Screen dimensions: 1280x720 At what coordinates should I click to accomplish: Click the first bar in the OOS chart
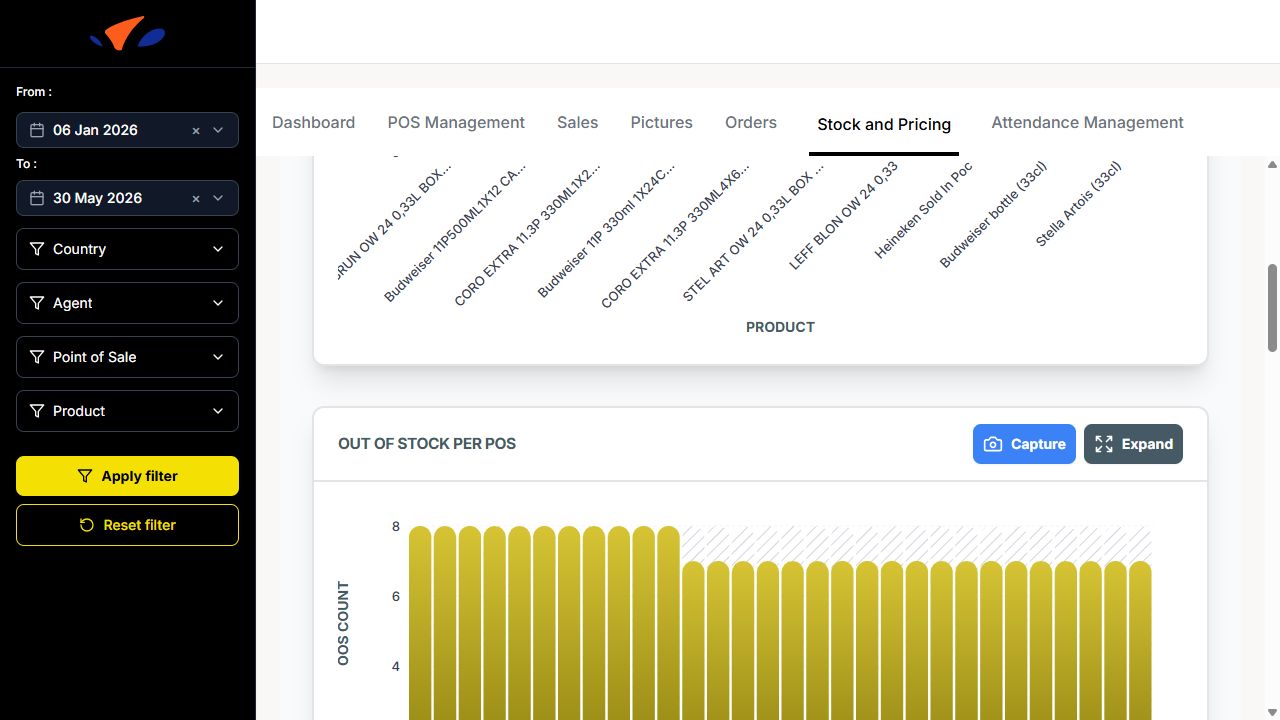(x=420, y=623)
